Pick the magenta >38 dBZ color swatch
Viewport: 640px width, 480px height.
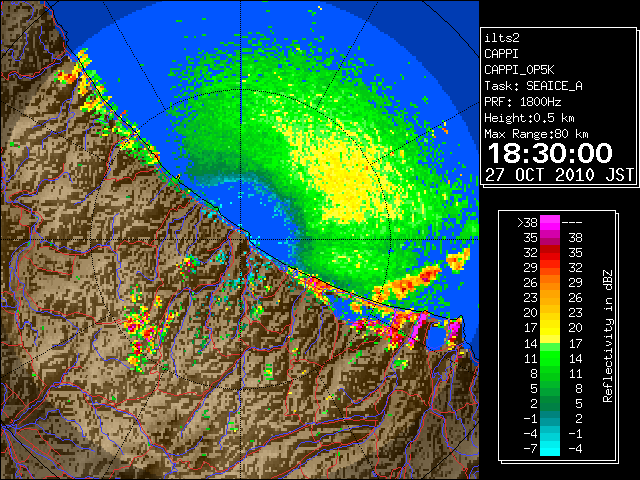click(550, 222)
